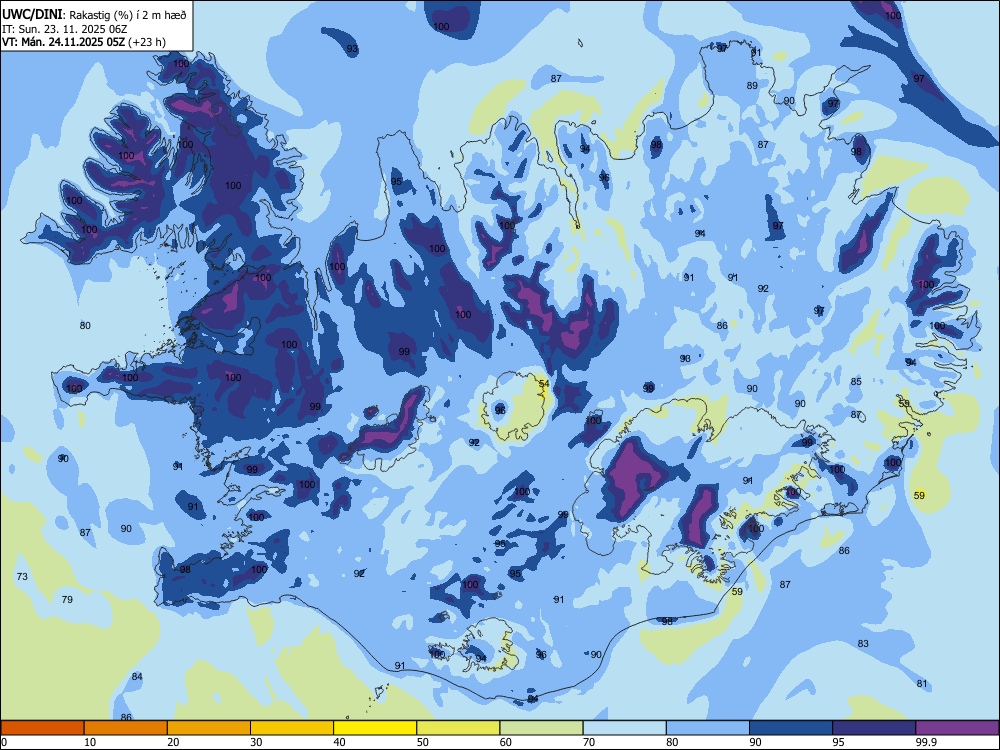Select the '(+23 h)' forecast offset text
Viewport: 1000px width, 750px height.
point(147,42)
